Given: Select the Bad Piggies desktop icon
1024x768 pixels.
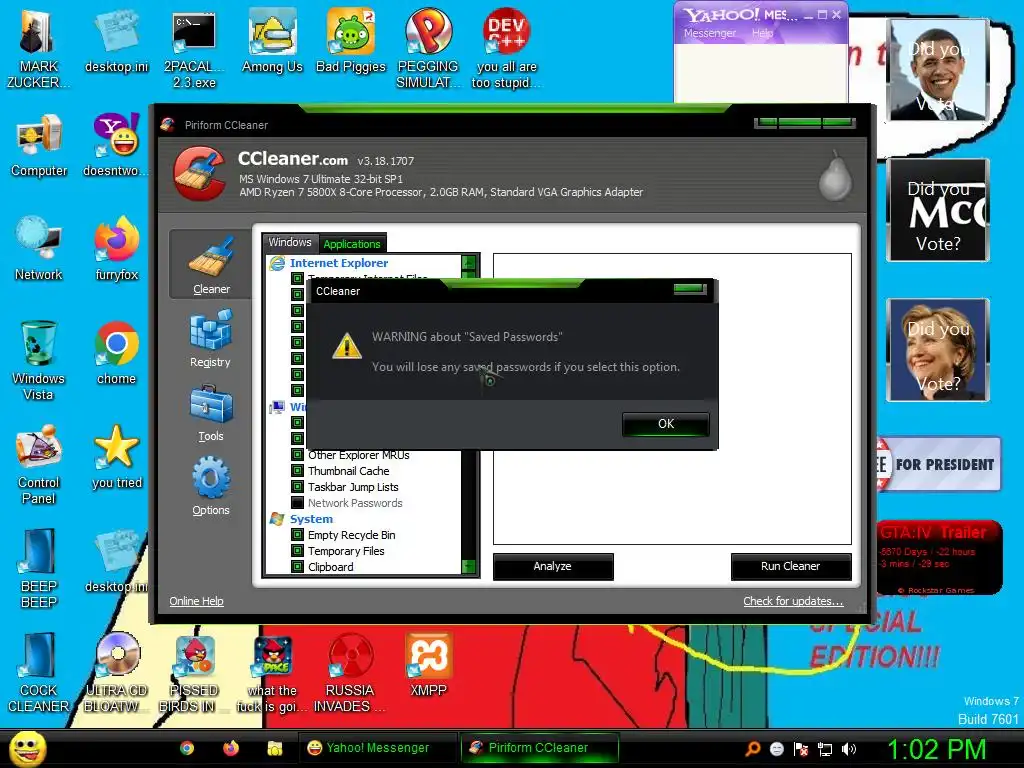Looking at the screenshot, I should pyautogui.click(x=351, y=42).
